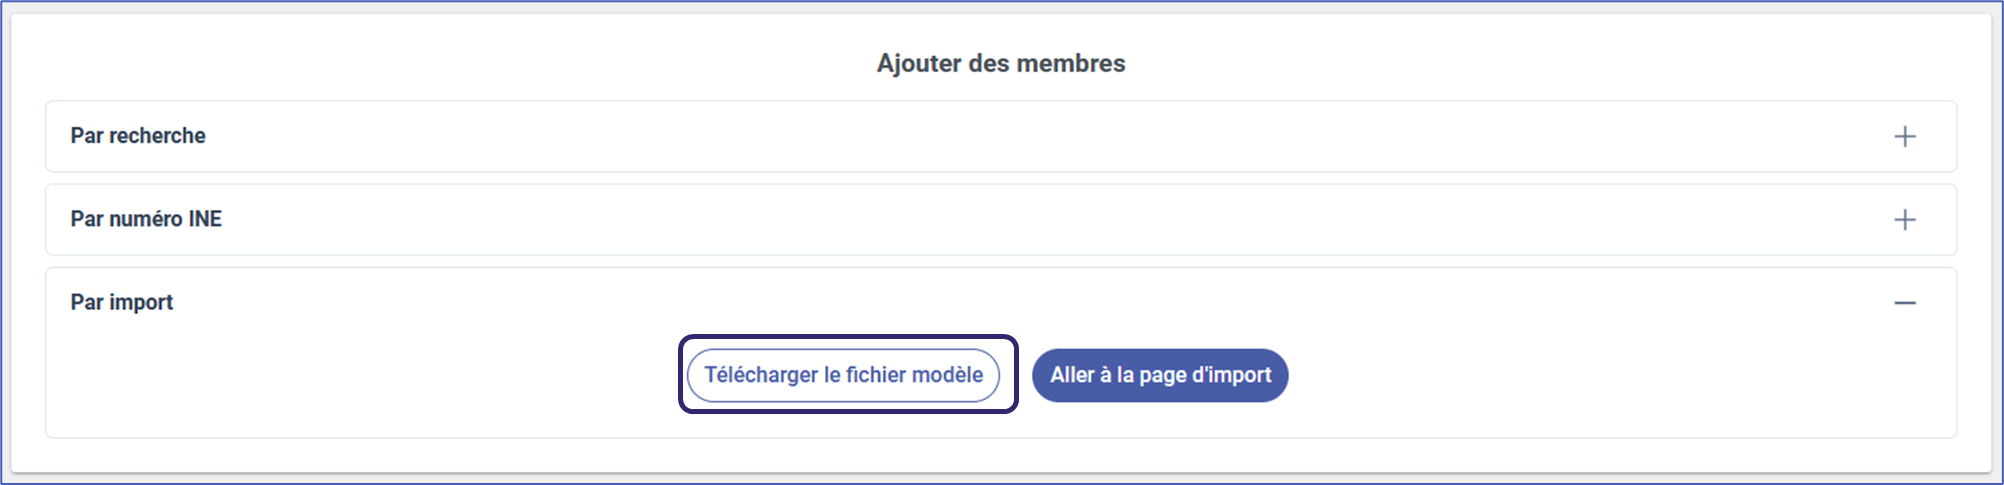The width and height of the screenshot is (2004, 485).
Task: Collapse the Par import section
Action: (1000, 302)
